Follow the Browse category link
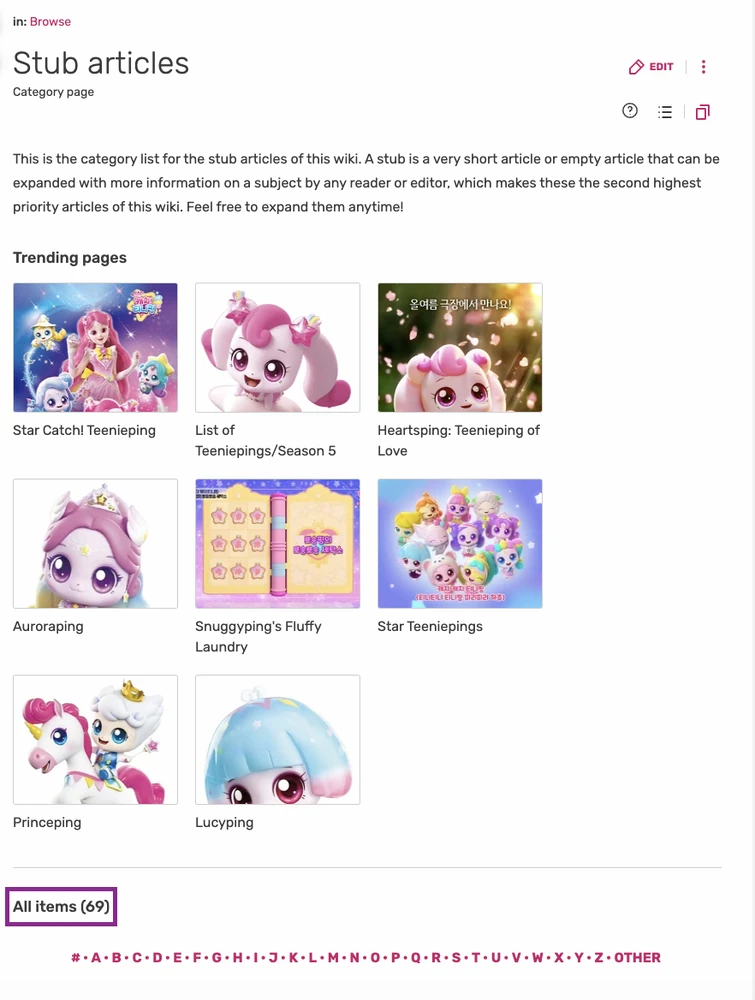This screenshot has height=1000, width=755. (50, 22)
